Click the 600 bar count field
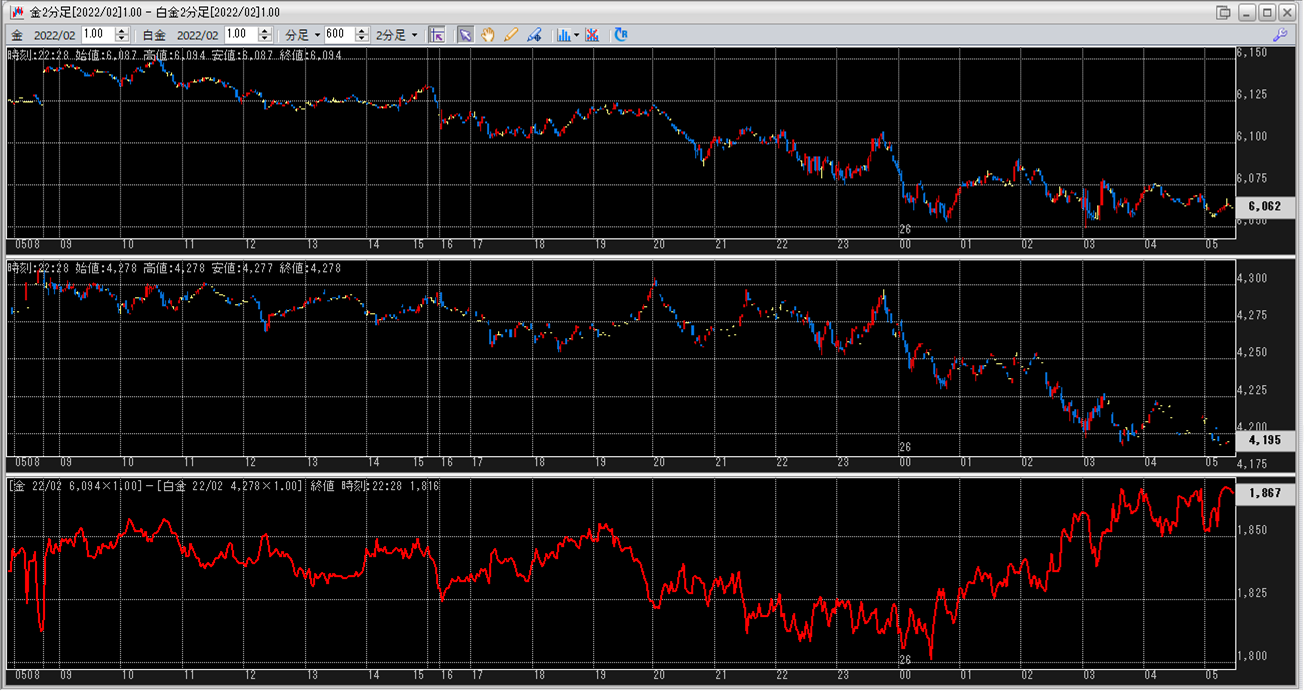The image size is (1304, 691). [338, 34]
